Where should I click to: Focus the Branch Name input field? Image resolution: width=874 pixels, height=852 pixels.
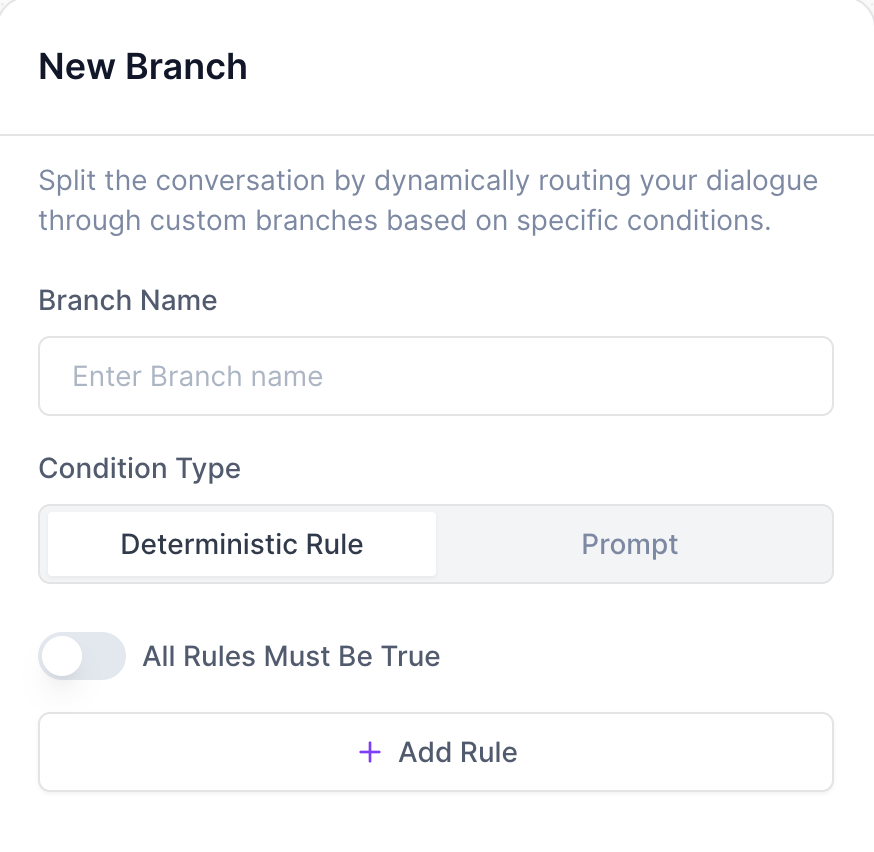pyautogui.click(x=435, y=376)
